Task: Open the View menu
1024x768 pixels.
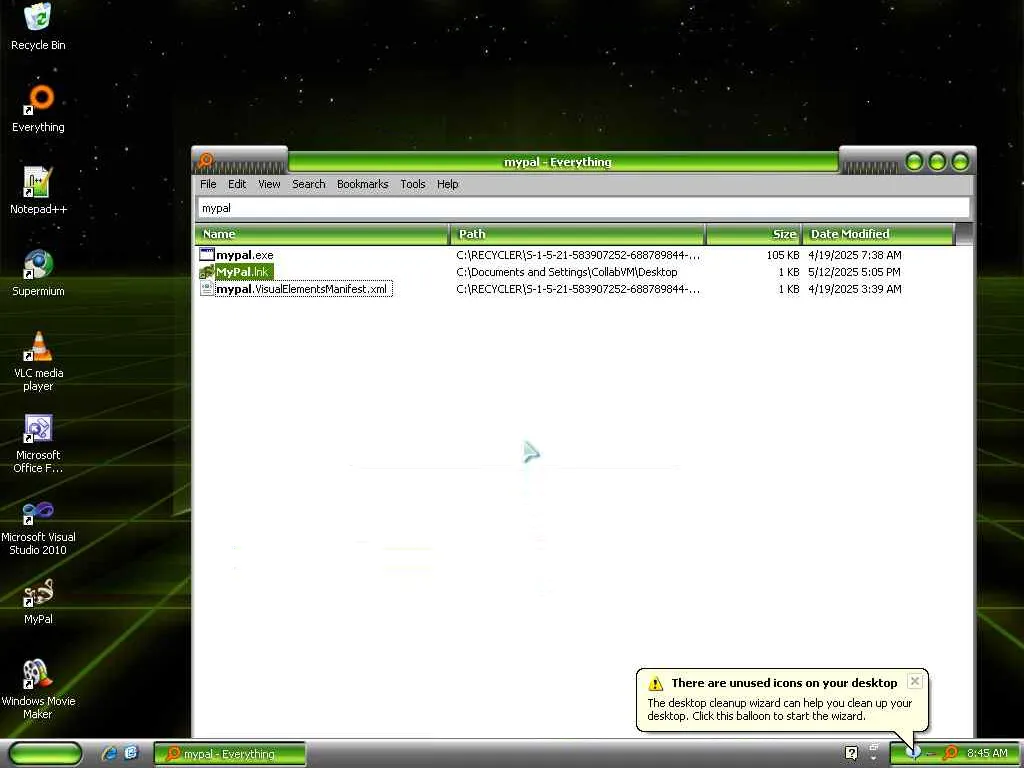Action: tap(269, 184)
